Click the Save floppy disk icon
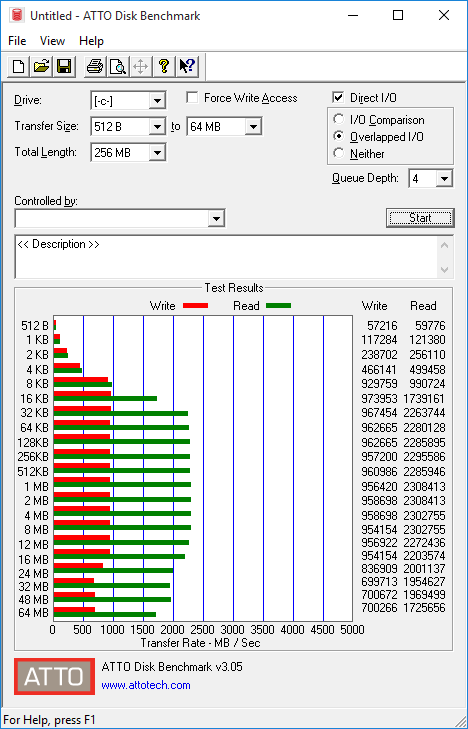Viewport: 468px width, 729px height. pos(64,66)
